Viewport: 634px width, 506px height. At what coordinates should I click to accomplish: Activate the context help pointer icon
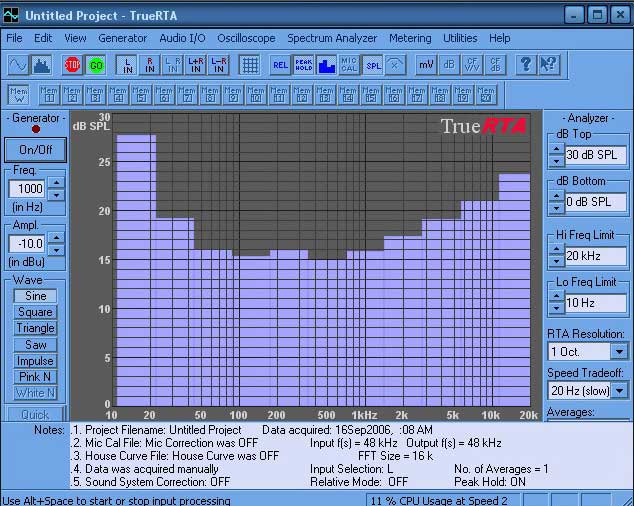[x=549, y=65]
